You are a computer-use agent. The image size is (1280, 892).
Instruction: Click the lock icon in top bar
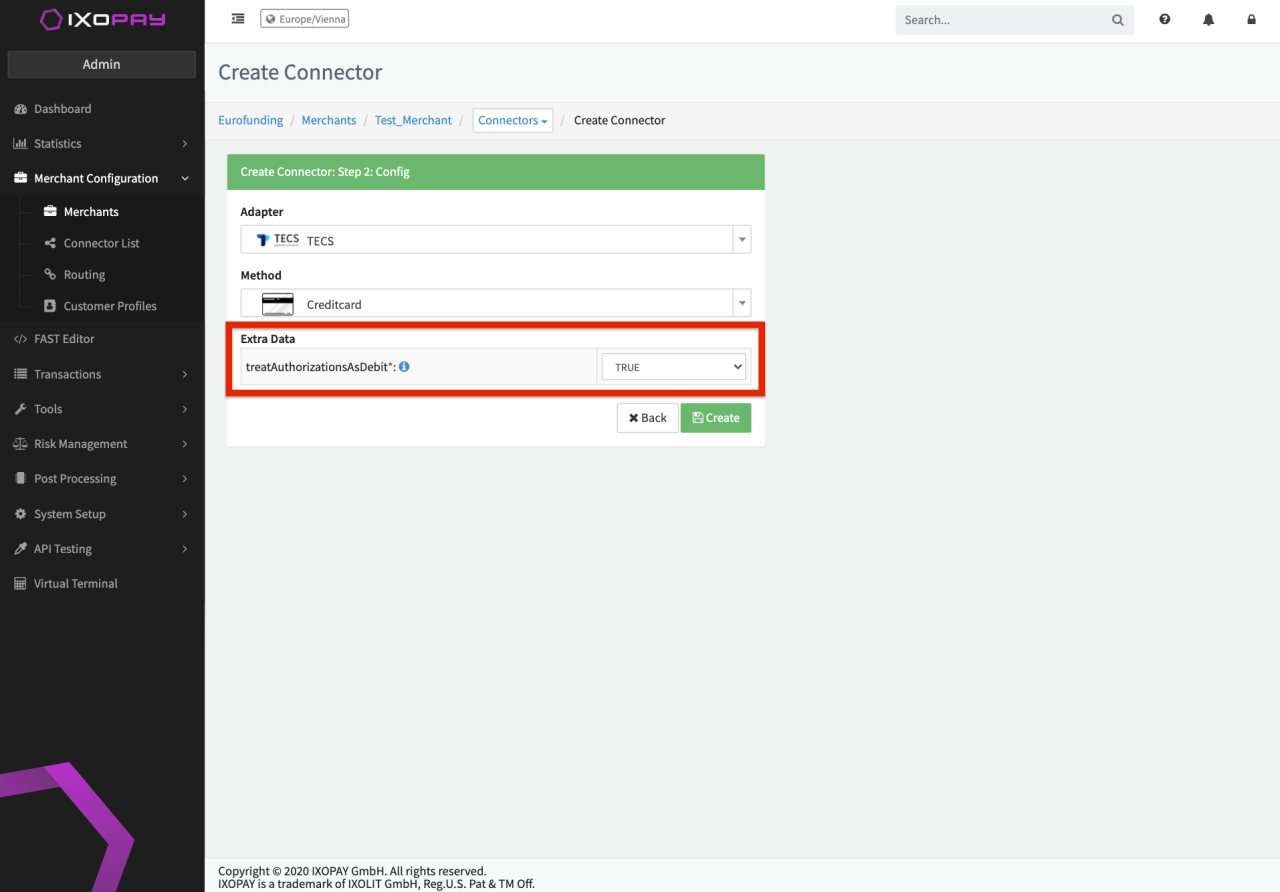[x=1251, y=19]
